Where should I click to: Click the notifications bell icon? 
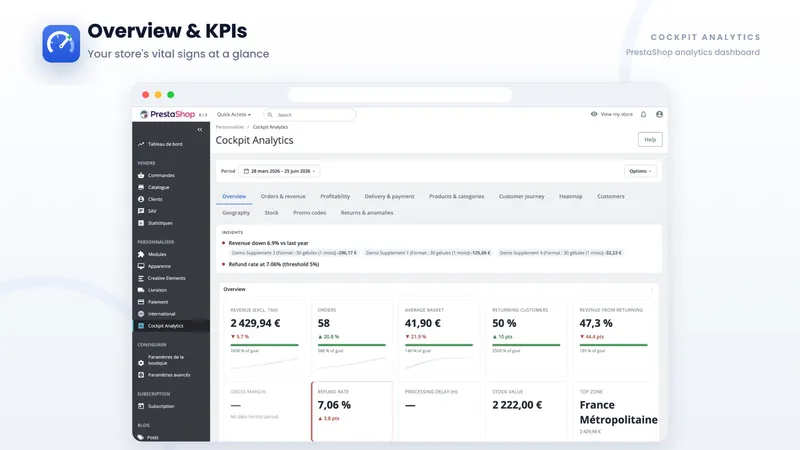[x=643, y=114]
